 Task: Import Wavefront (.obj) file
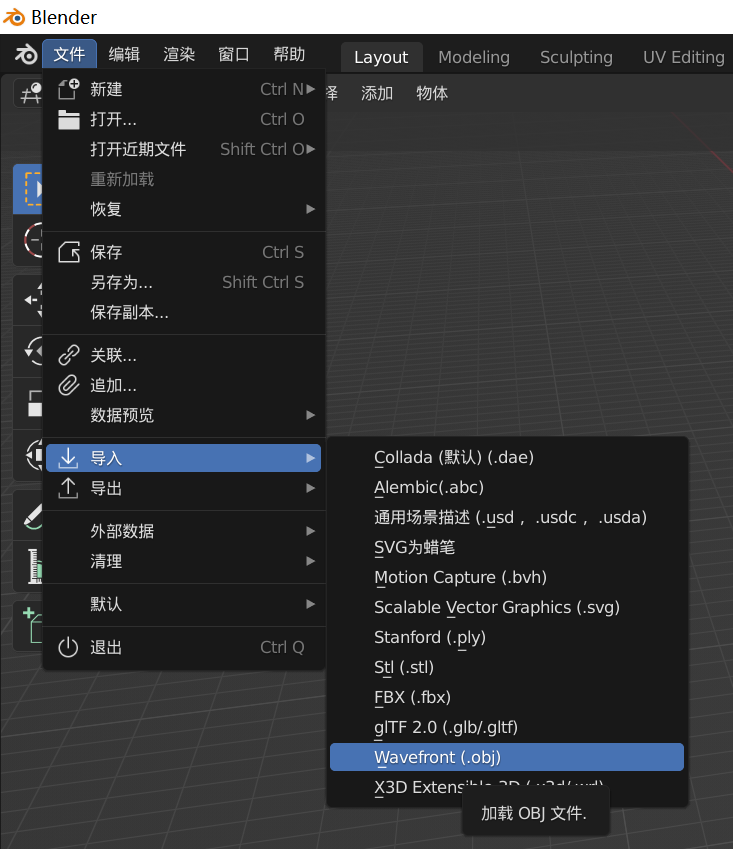pyautogui.click(x=507, y=757)
